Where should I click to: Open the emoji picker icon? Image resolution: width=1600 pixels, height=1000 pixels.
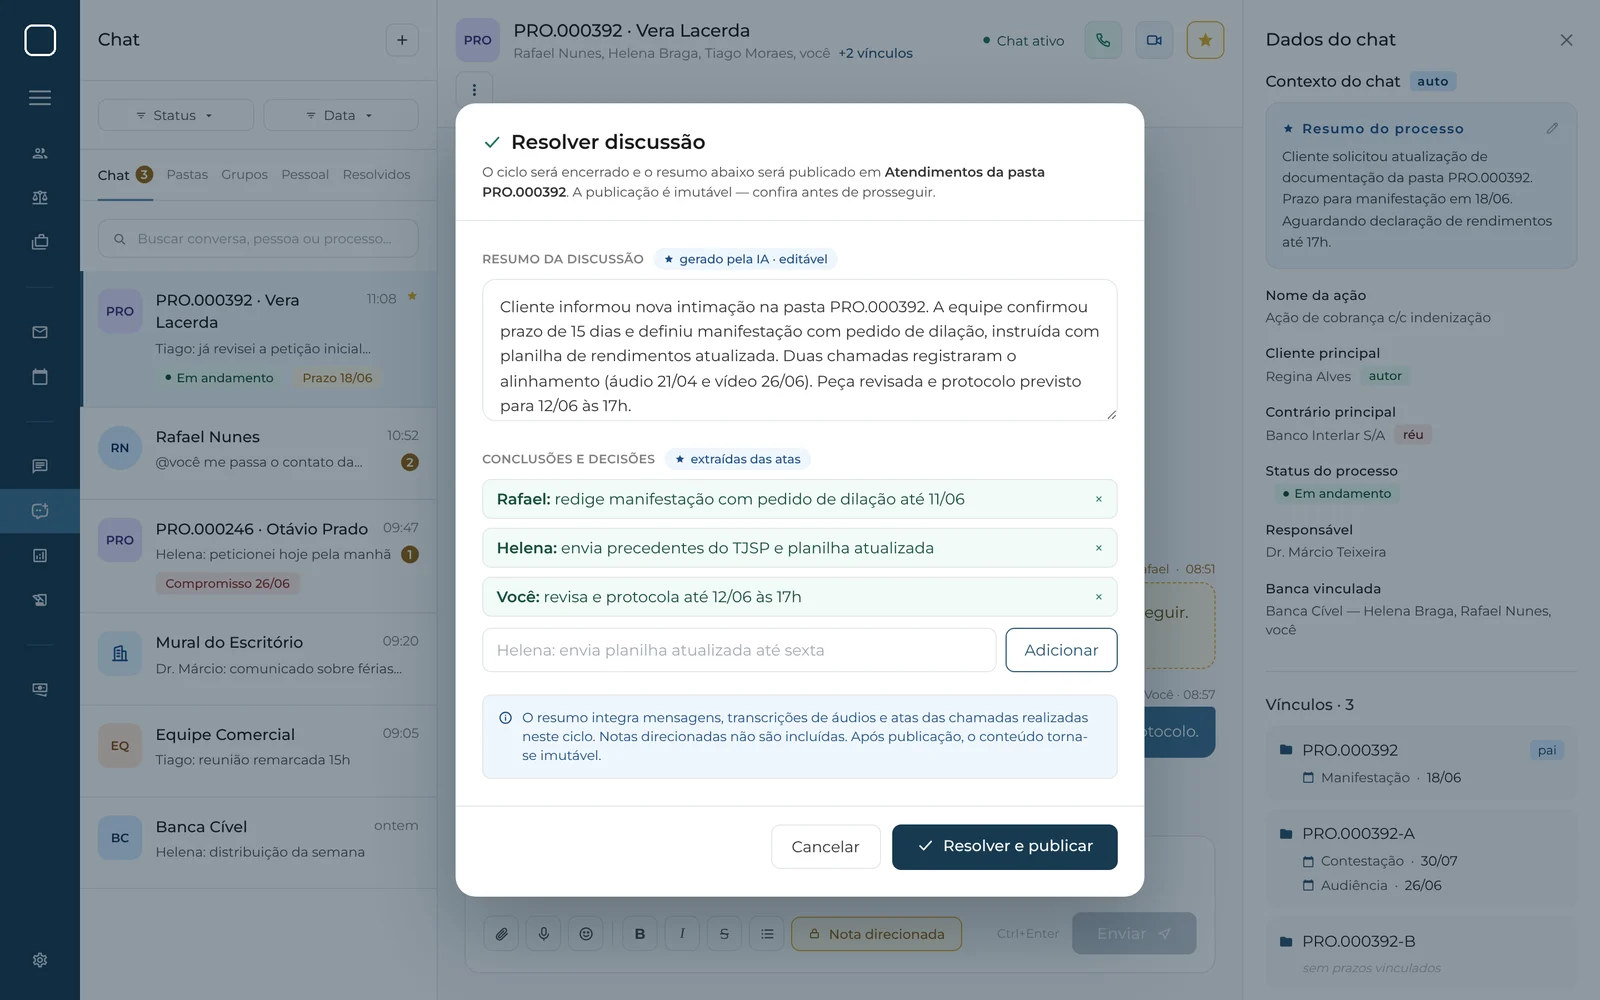pyautogui.click(x=586, y=934)
